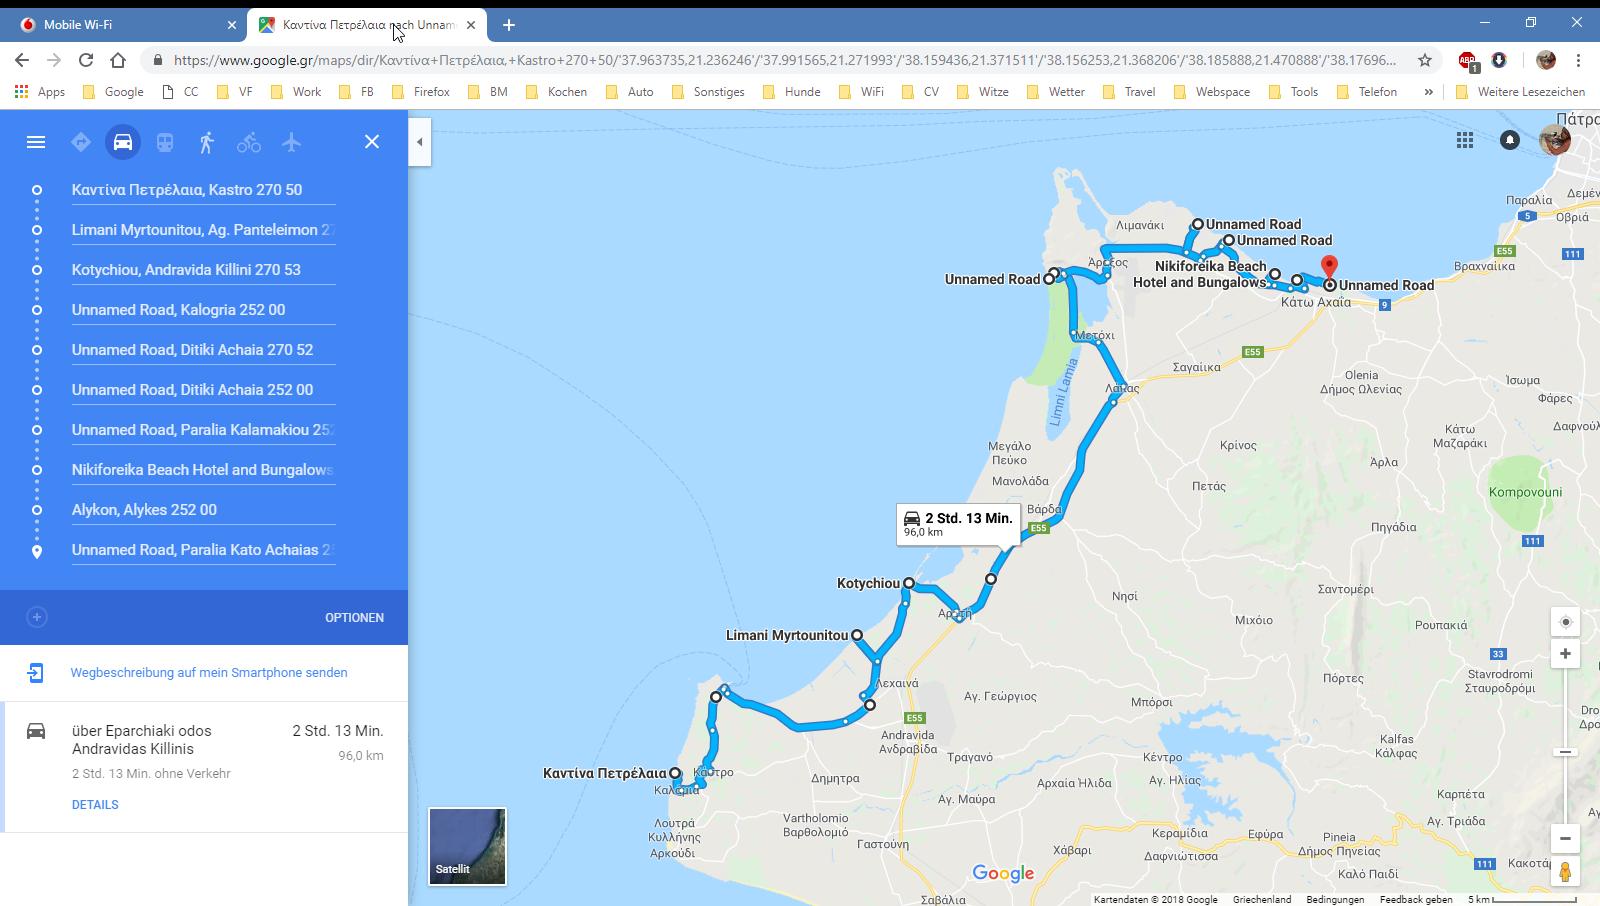1600x906 pixels.
Task: Activate Street View pegman
Action: click(x=1565, y=871)
